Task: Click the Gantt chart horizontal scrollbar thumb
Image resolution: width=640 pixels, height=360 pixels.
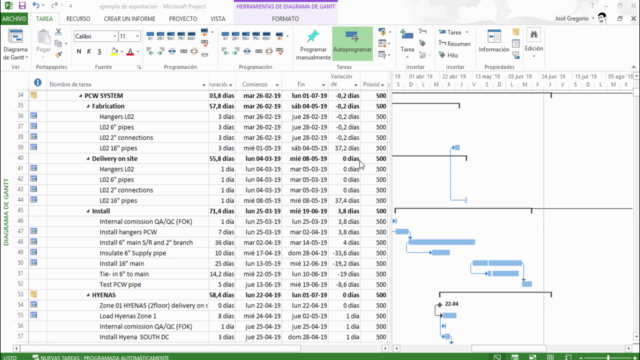Action: point(509,349)
